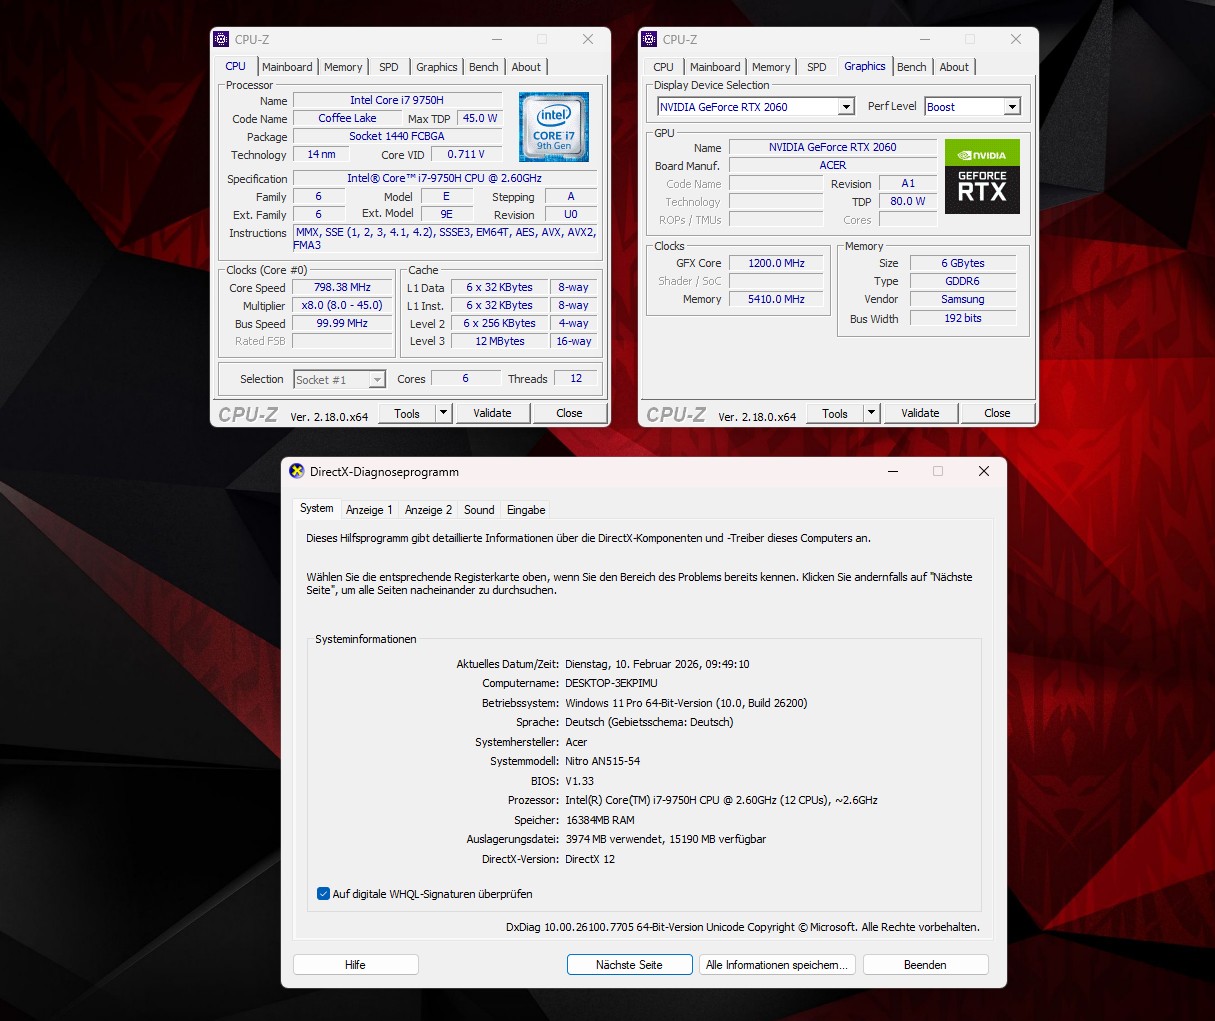
Task: Switch to the Anzeige 1 tab
Action: coord(369,510)
